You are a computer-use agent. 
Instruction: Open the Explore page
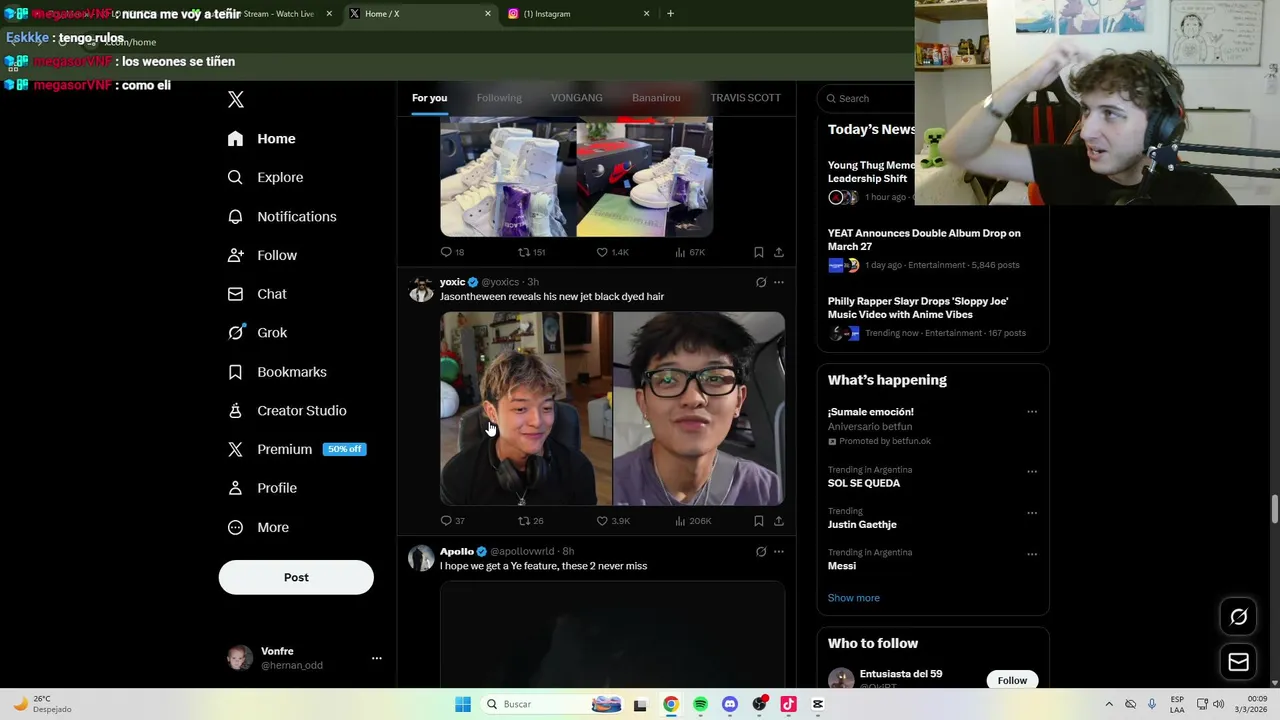pyautogui.click(x=266, y=178)
